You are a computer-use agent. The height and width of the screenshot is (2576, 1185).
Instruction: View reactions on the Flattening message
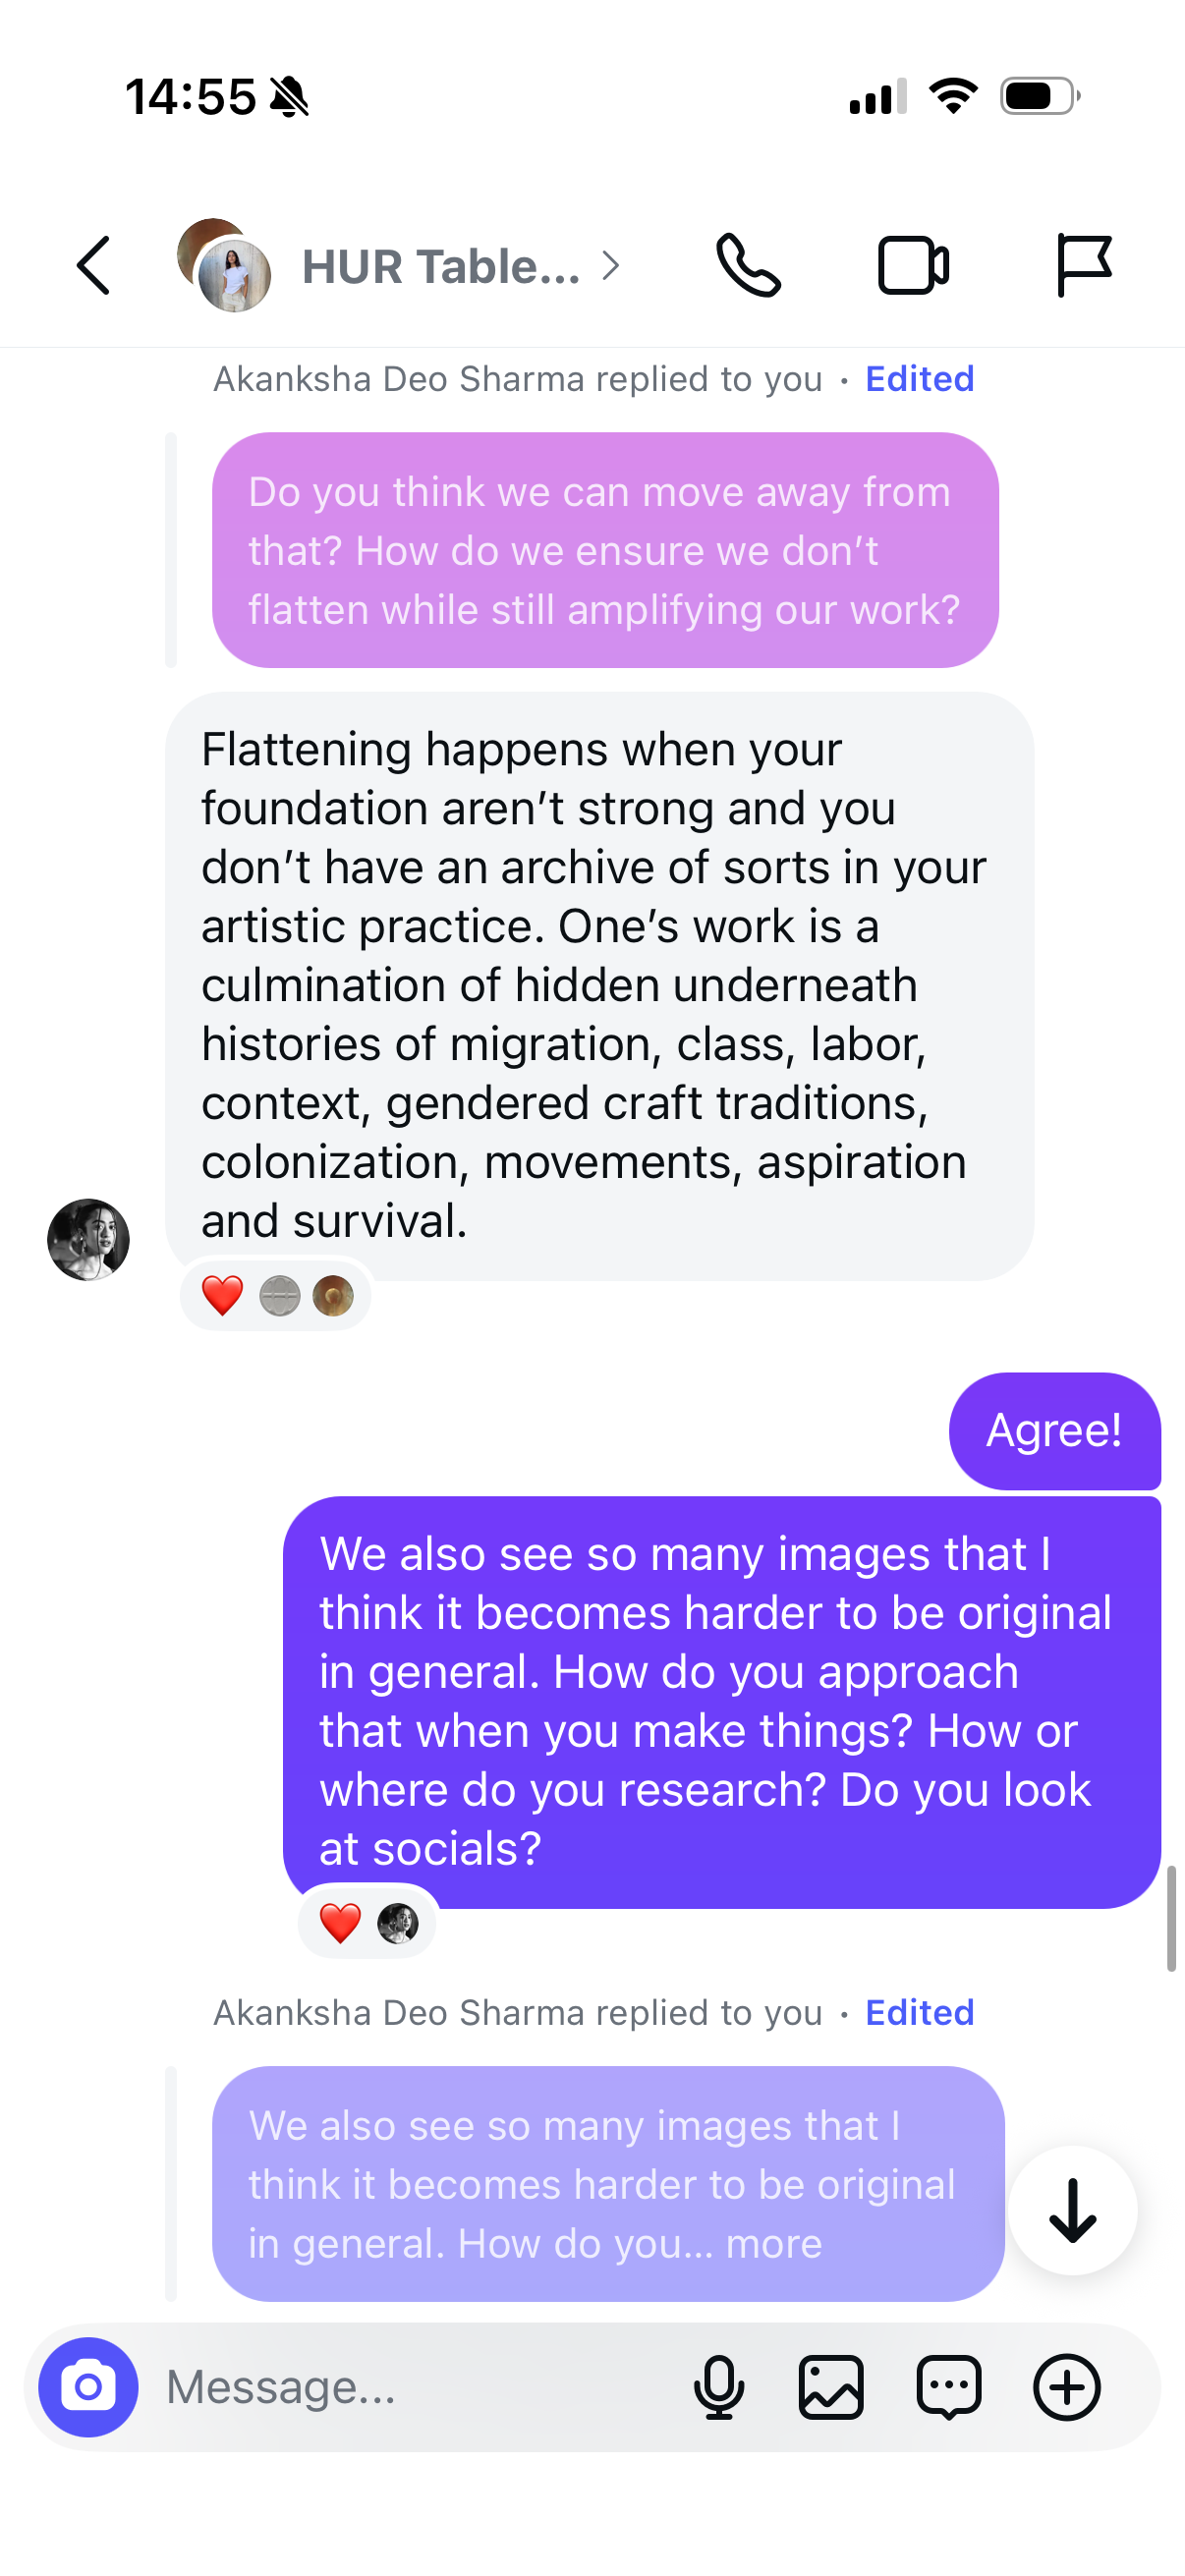click(x=276, y=1295)
